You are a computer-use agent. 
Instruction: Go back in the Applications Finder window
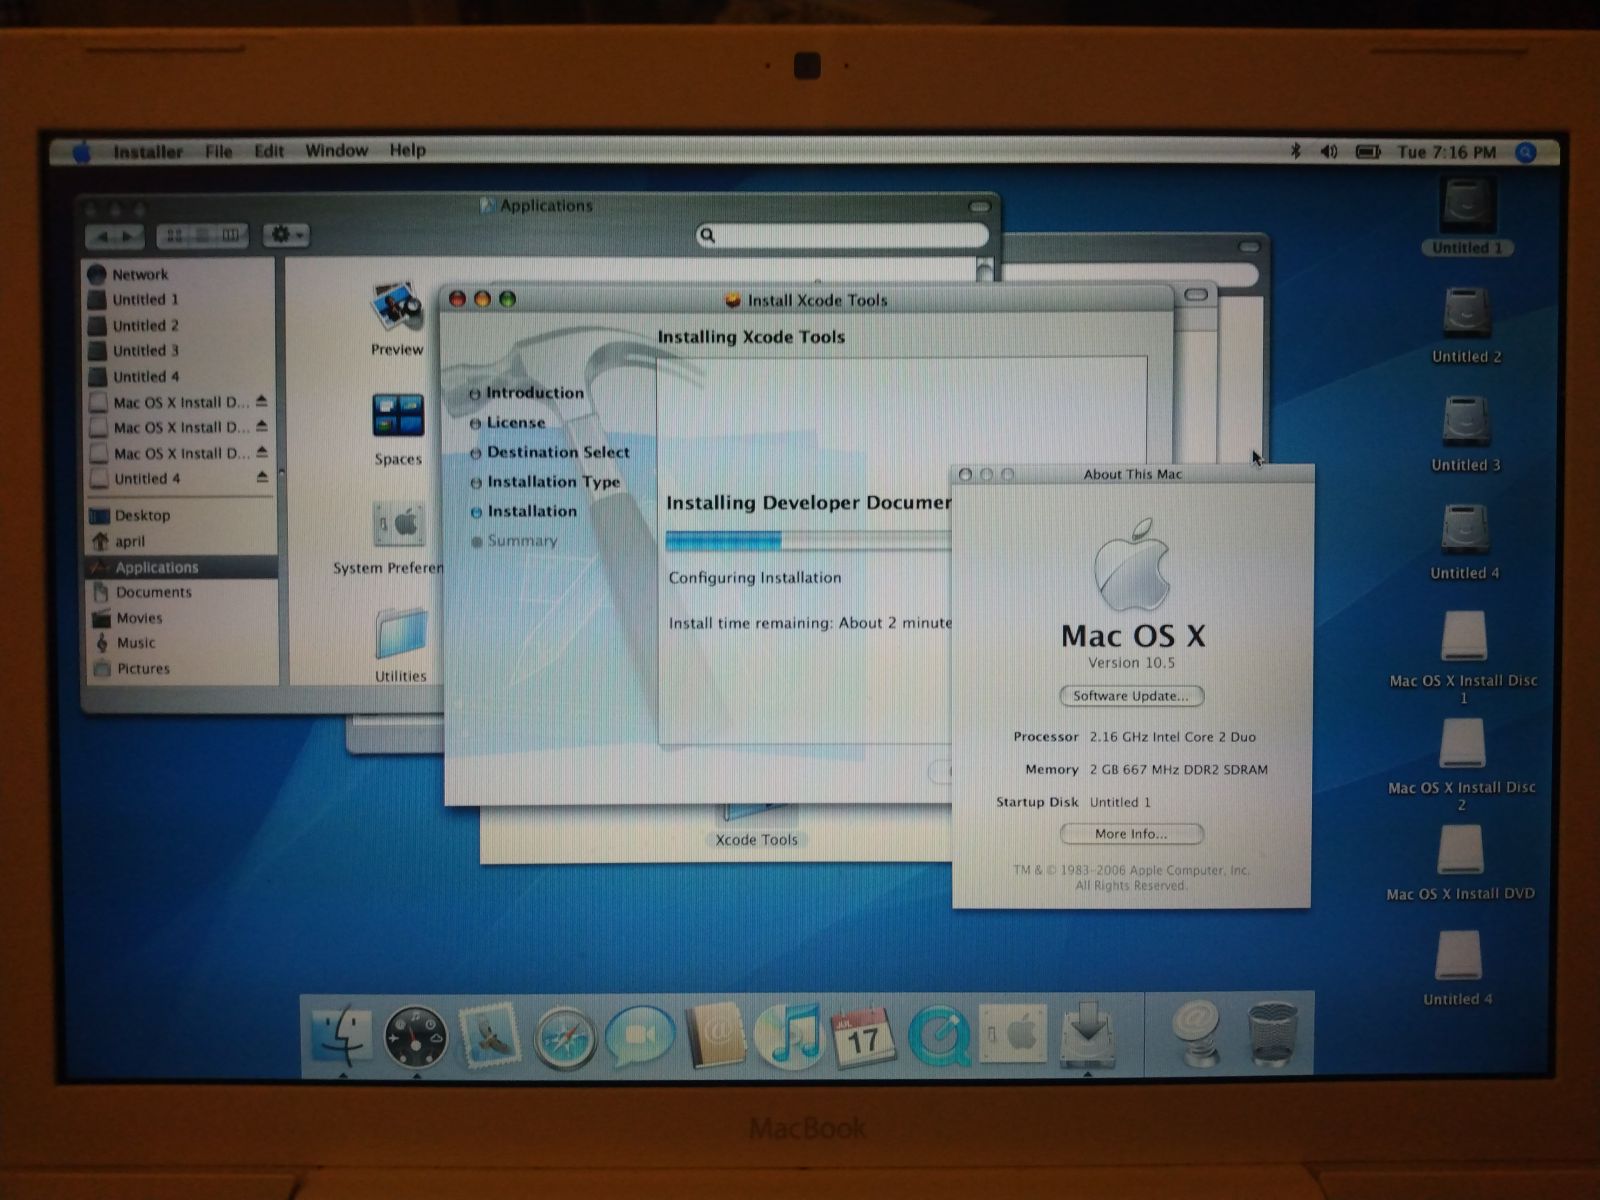click(x=102, y=236)
